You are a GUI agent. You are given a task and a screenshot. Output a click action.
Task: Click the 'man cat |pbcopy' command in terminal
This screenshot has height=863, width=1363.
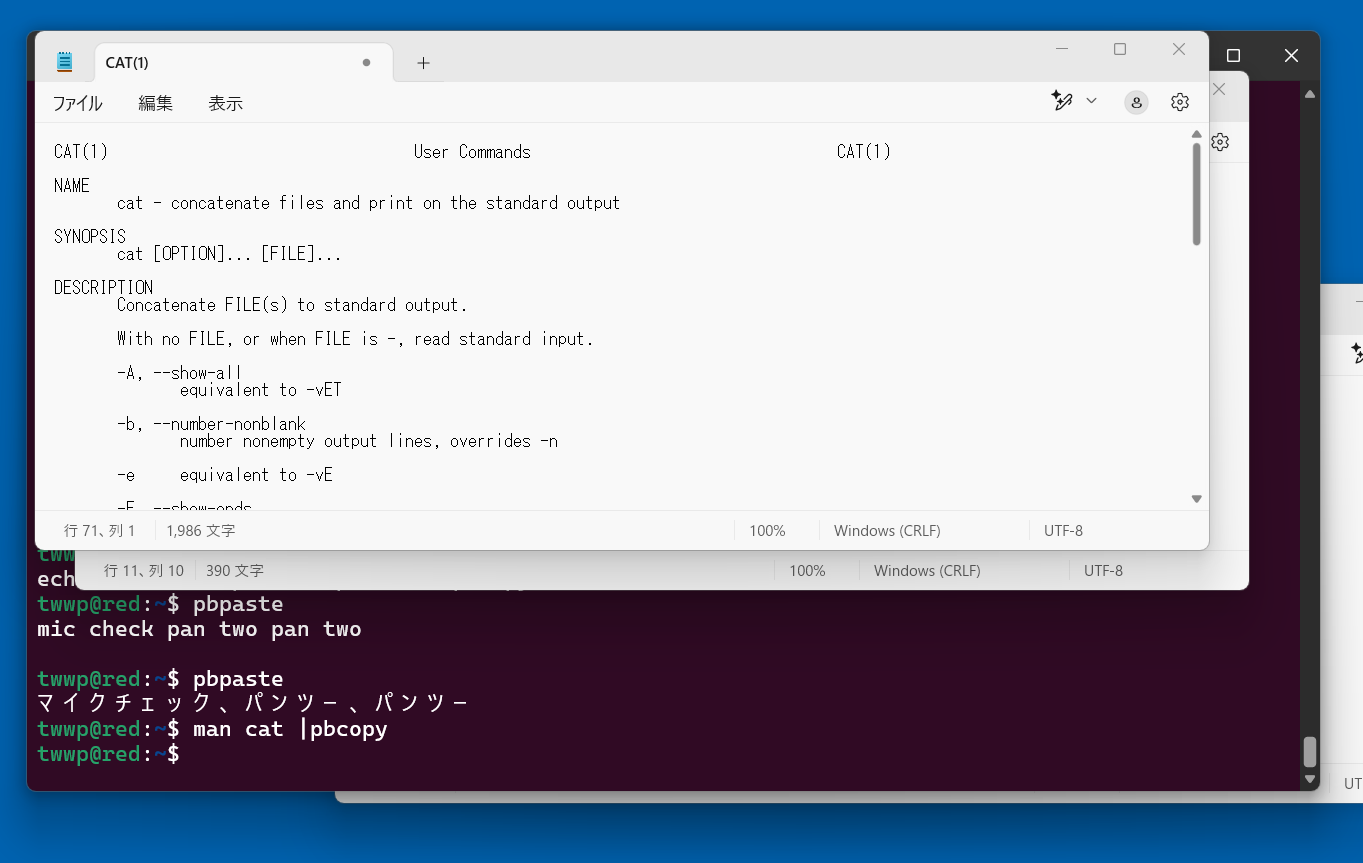click(290, 729)
